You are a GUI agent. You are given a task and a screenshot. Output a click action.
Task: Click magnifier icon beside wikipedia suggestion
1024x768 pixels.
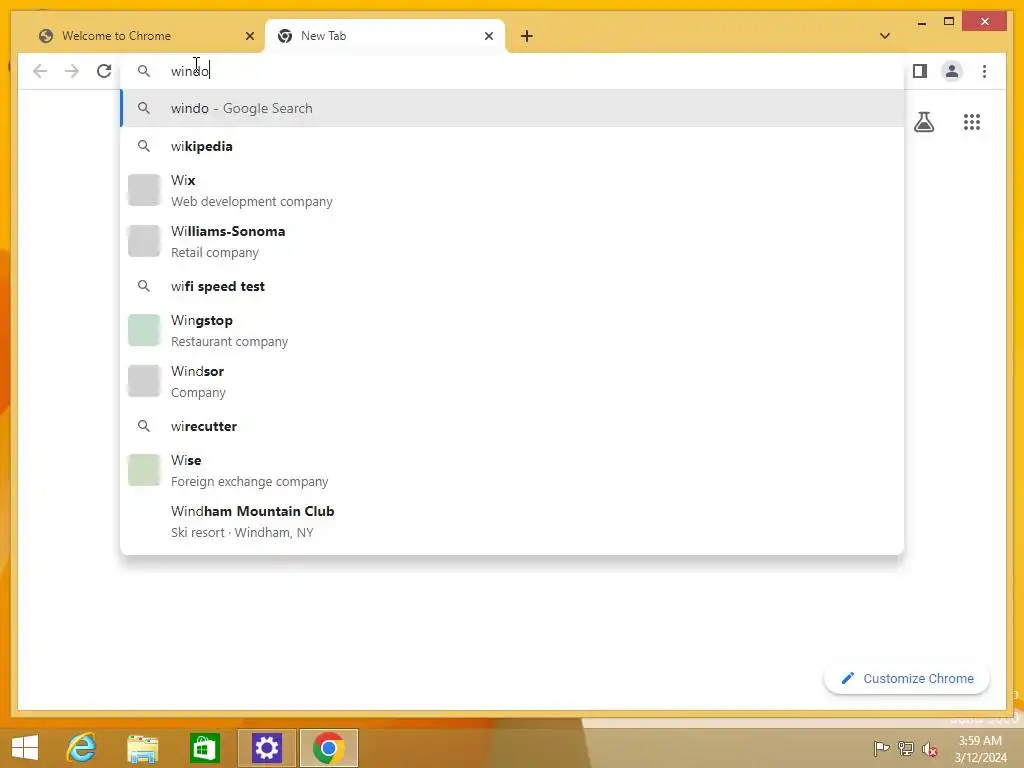click(144, 146)
